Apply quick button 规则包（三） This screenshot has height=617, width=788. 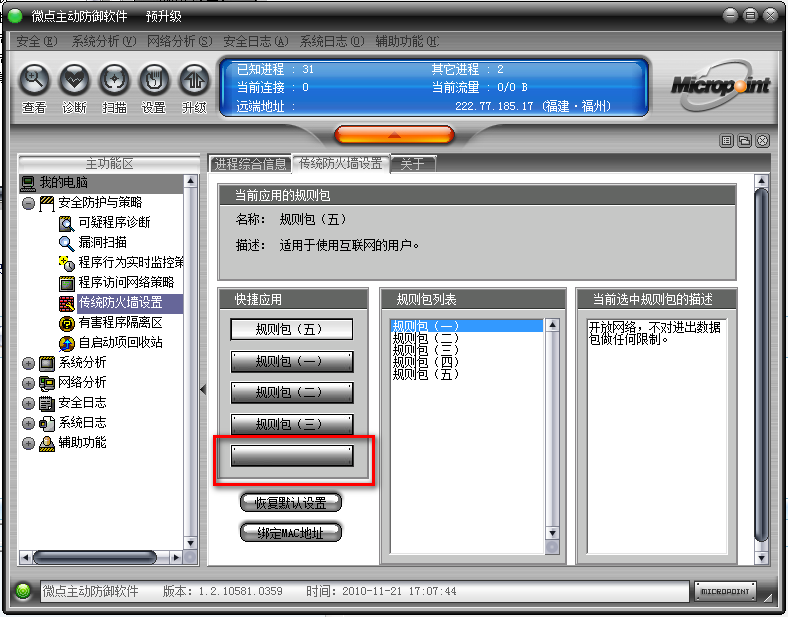click(x=291, y=425)
